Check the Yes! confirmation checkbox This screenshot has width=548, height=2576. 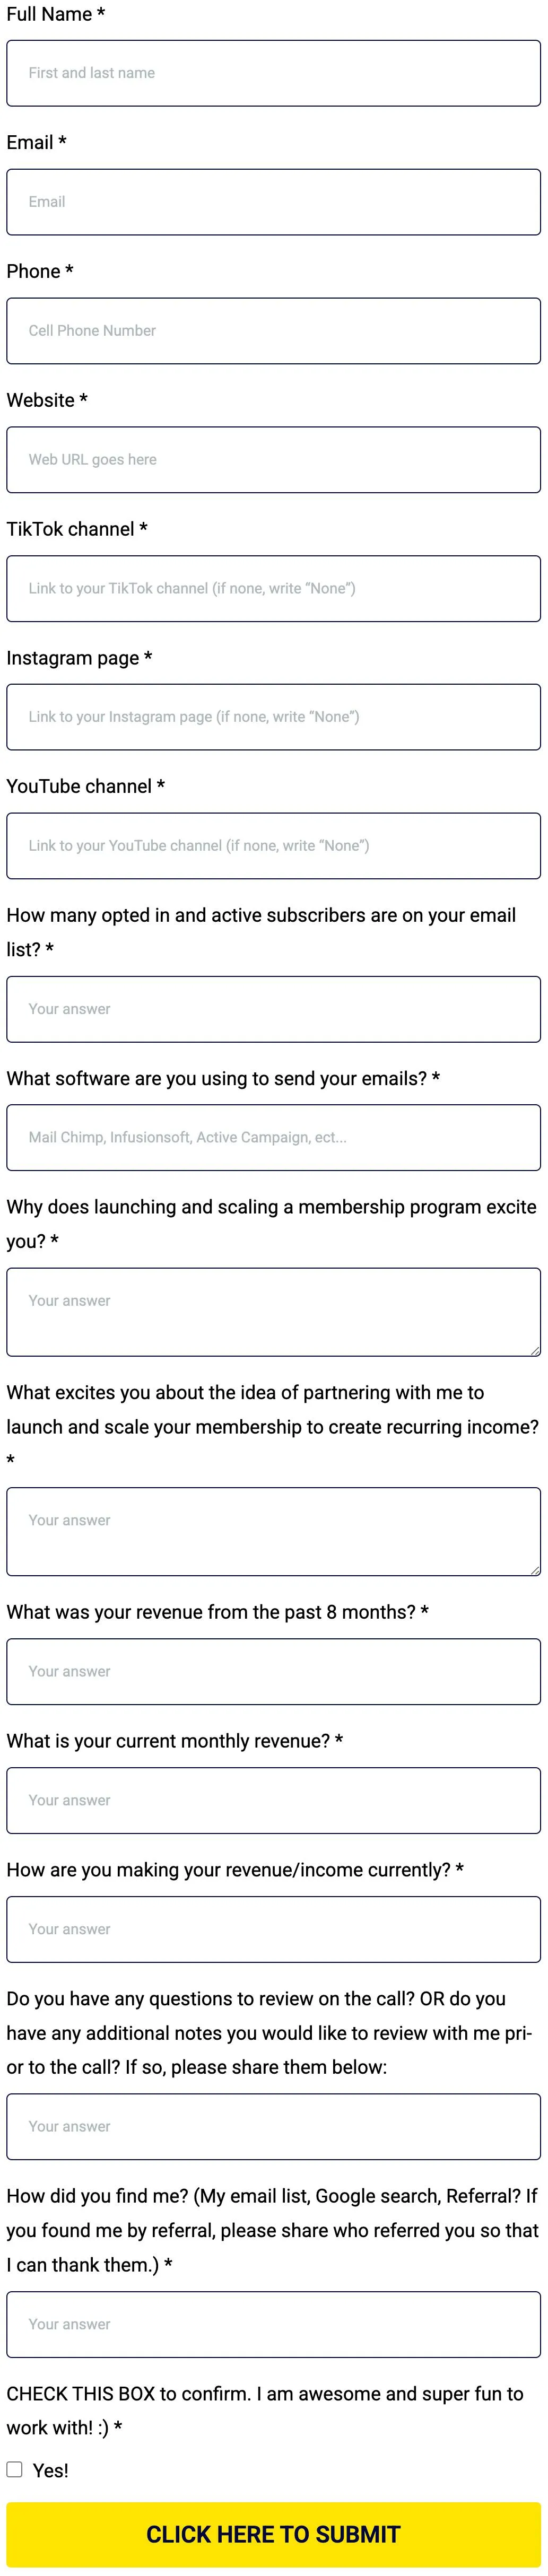pyautogui.click(x=15, y=2469)
